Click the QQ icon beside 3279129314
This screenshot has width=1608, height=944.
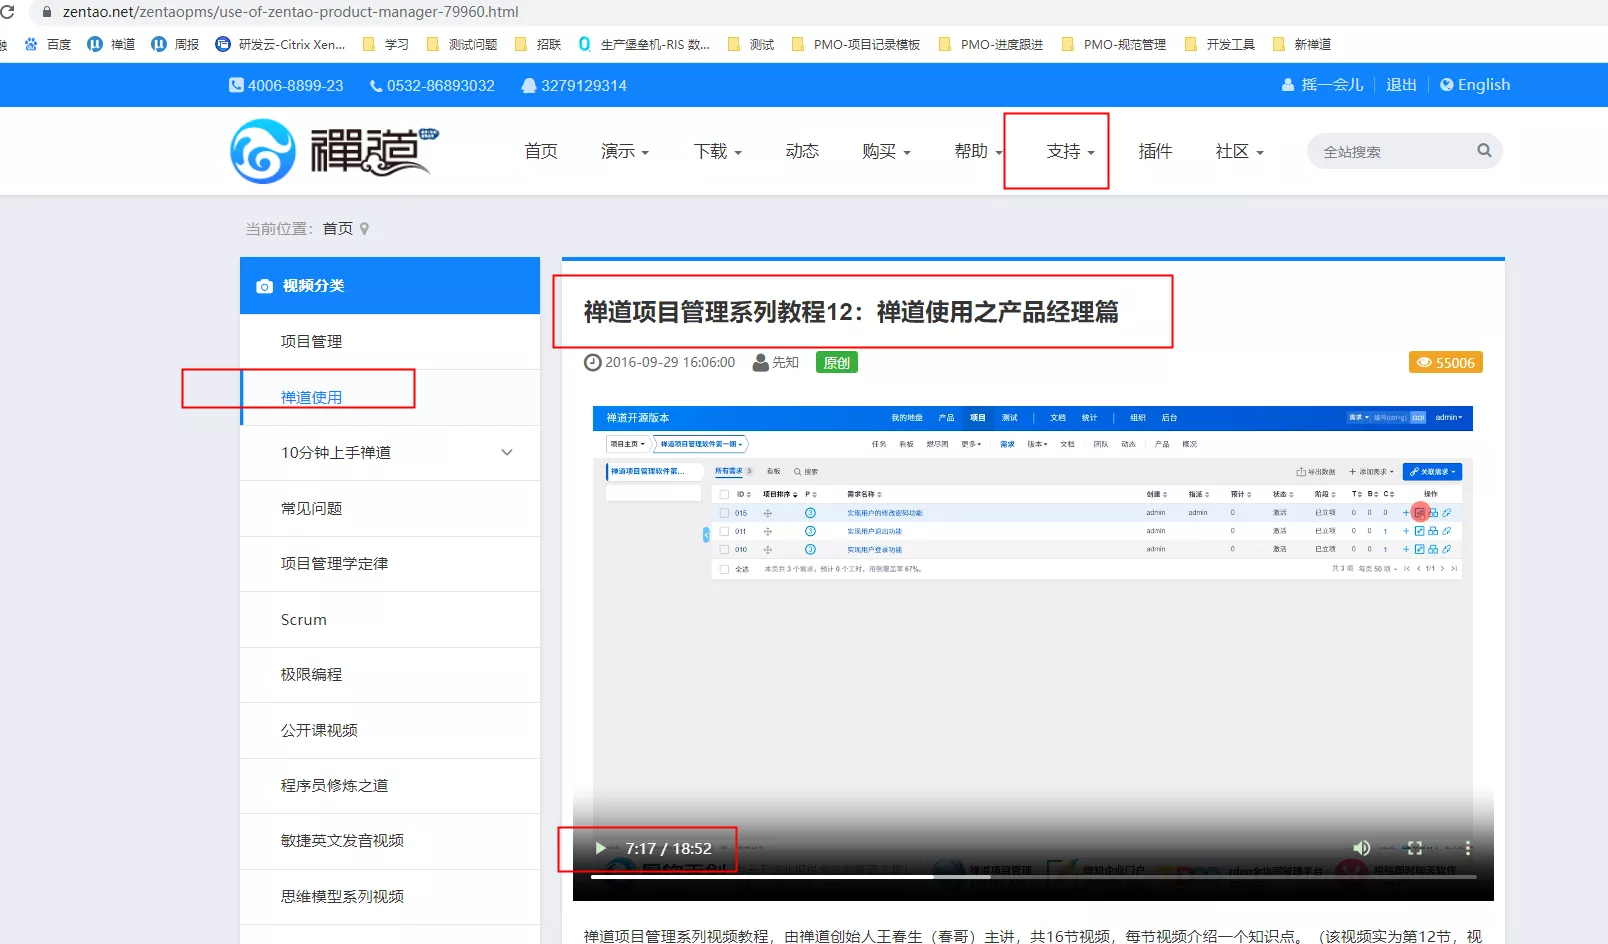click(529, 86)
